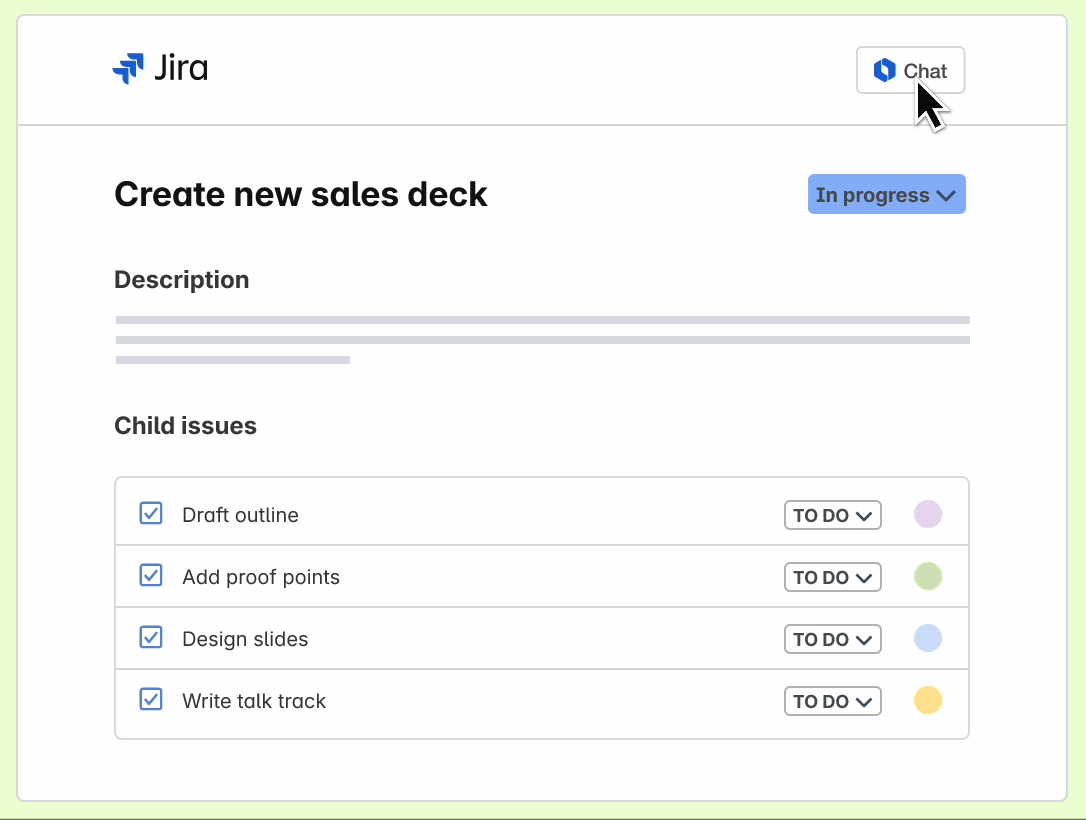
Task: Open TO DO dropdown for Draft outline
Action: (832, 515)
